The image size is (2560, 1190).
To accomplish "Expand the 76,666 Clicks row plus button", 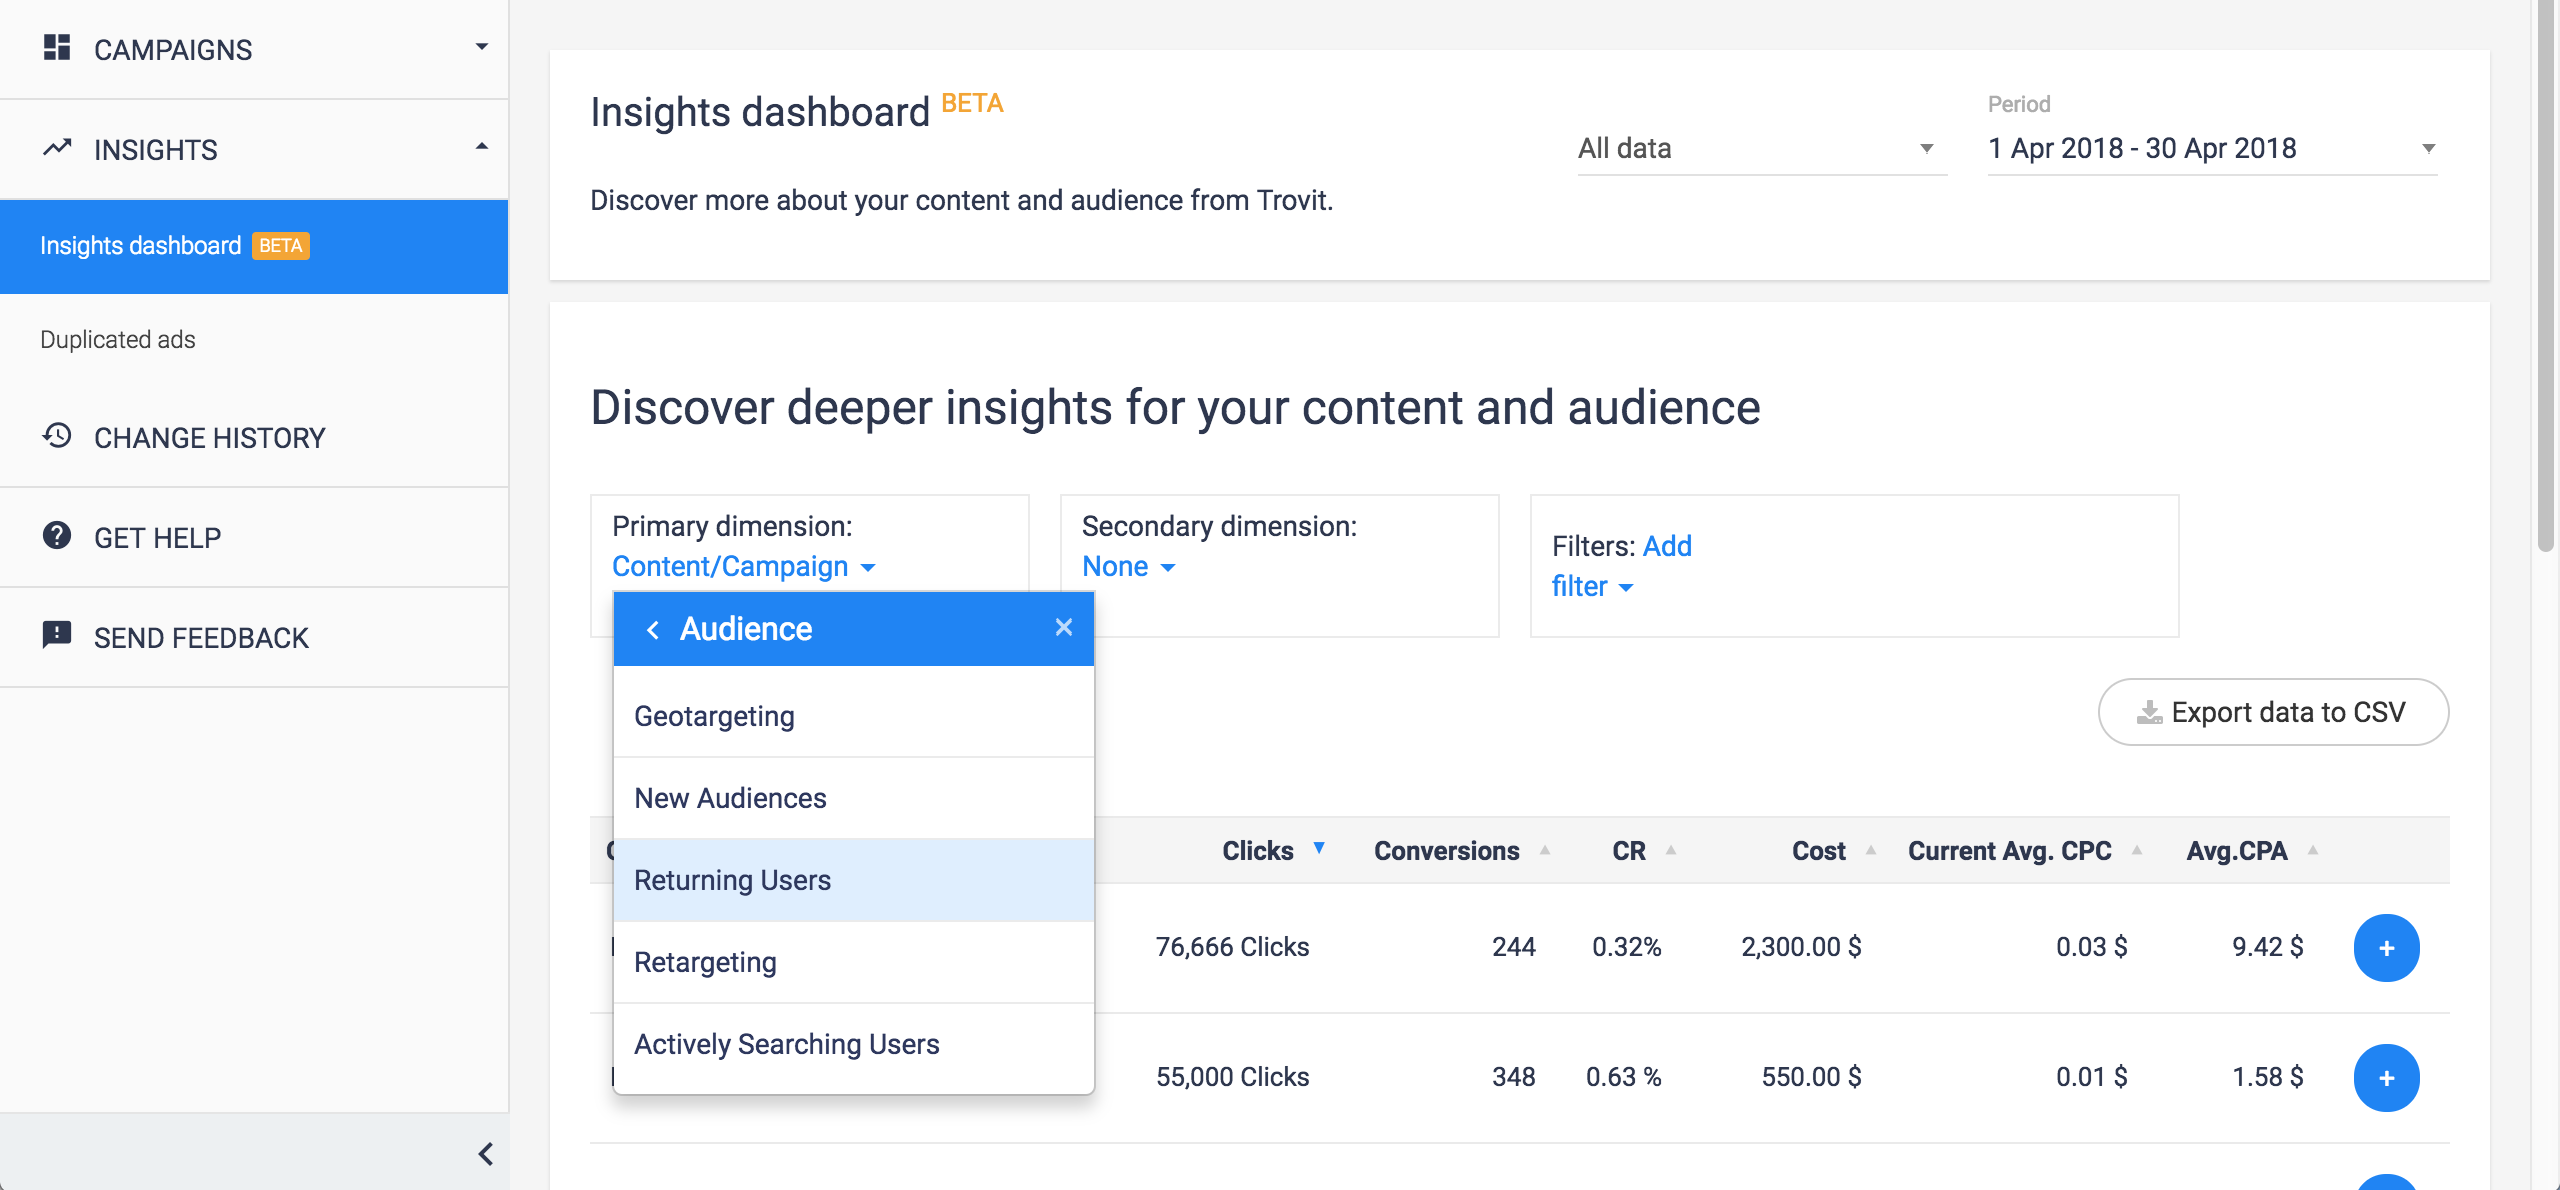I will pyautogui.click(x=2385, y=947).
